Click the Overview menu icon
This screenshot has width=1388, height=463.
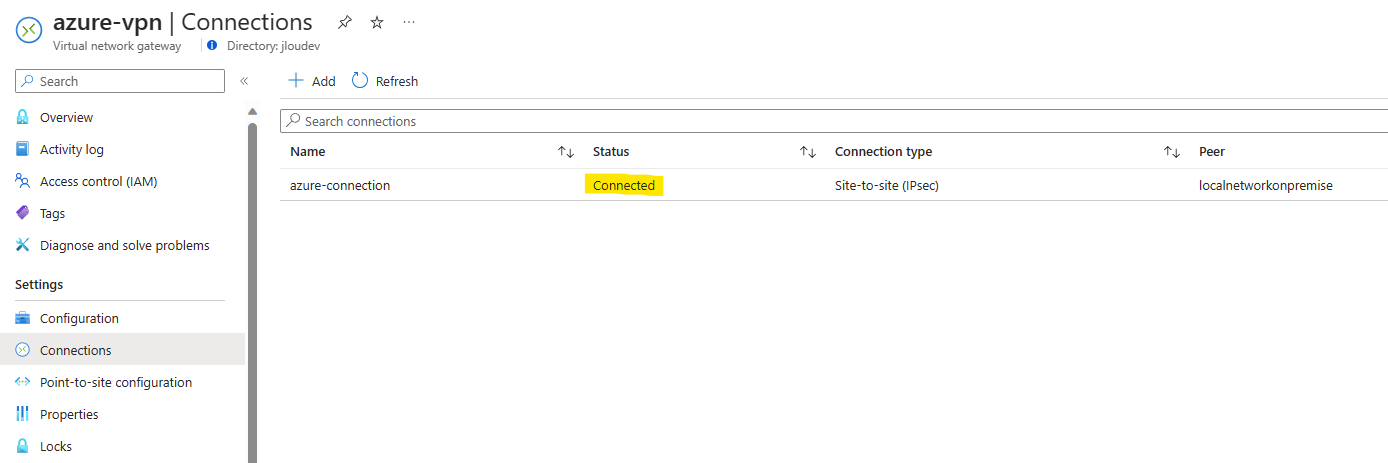[23, 117]
